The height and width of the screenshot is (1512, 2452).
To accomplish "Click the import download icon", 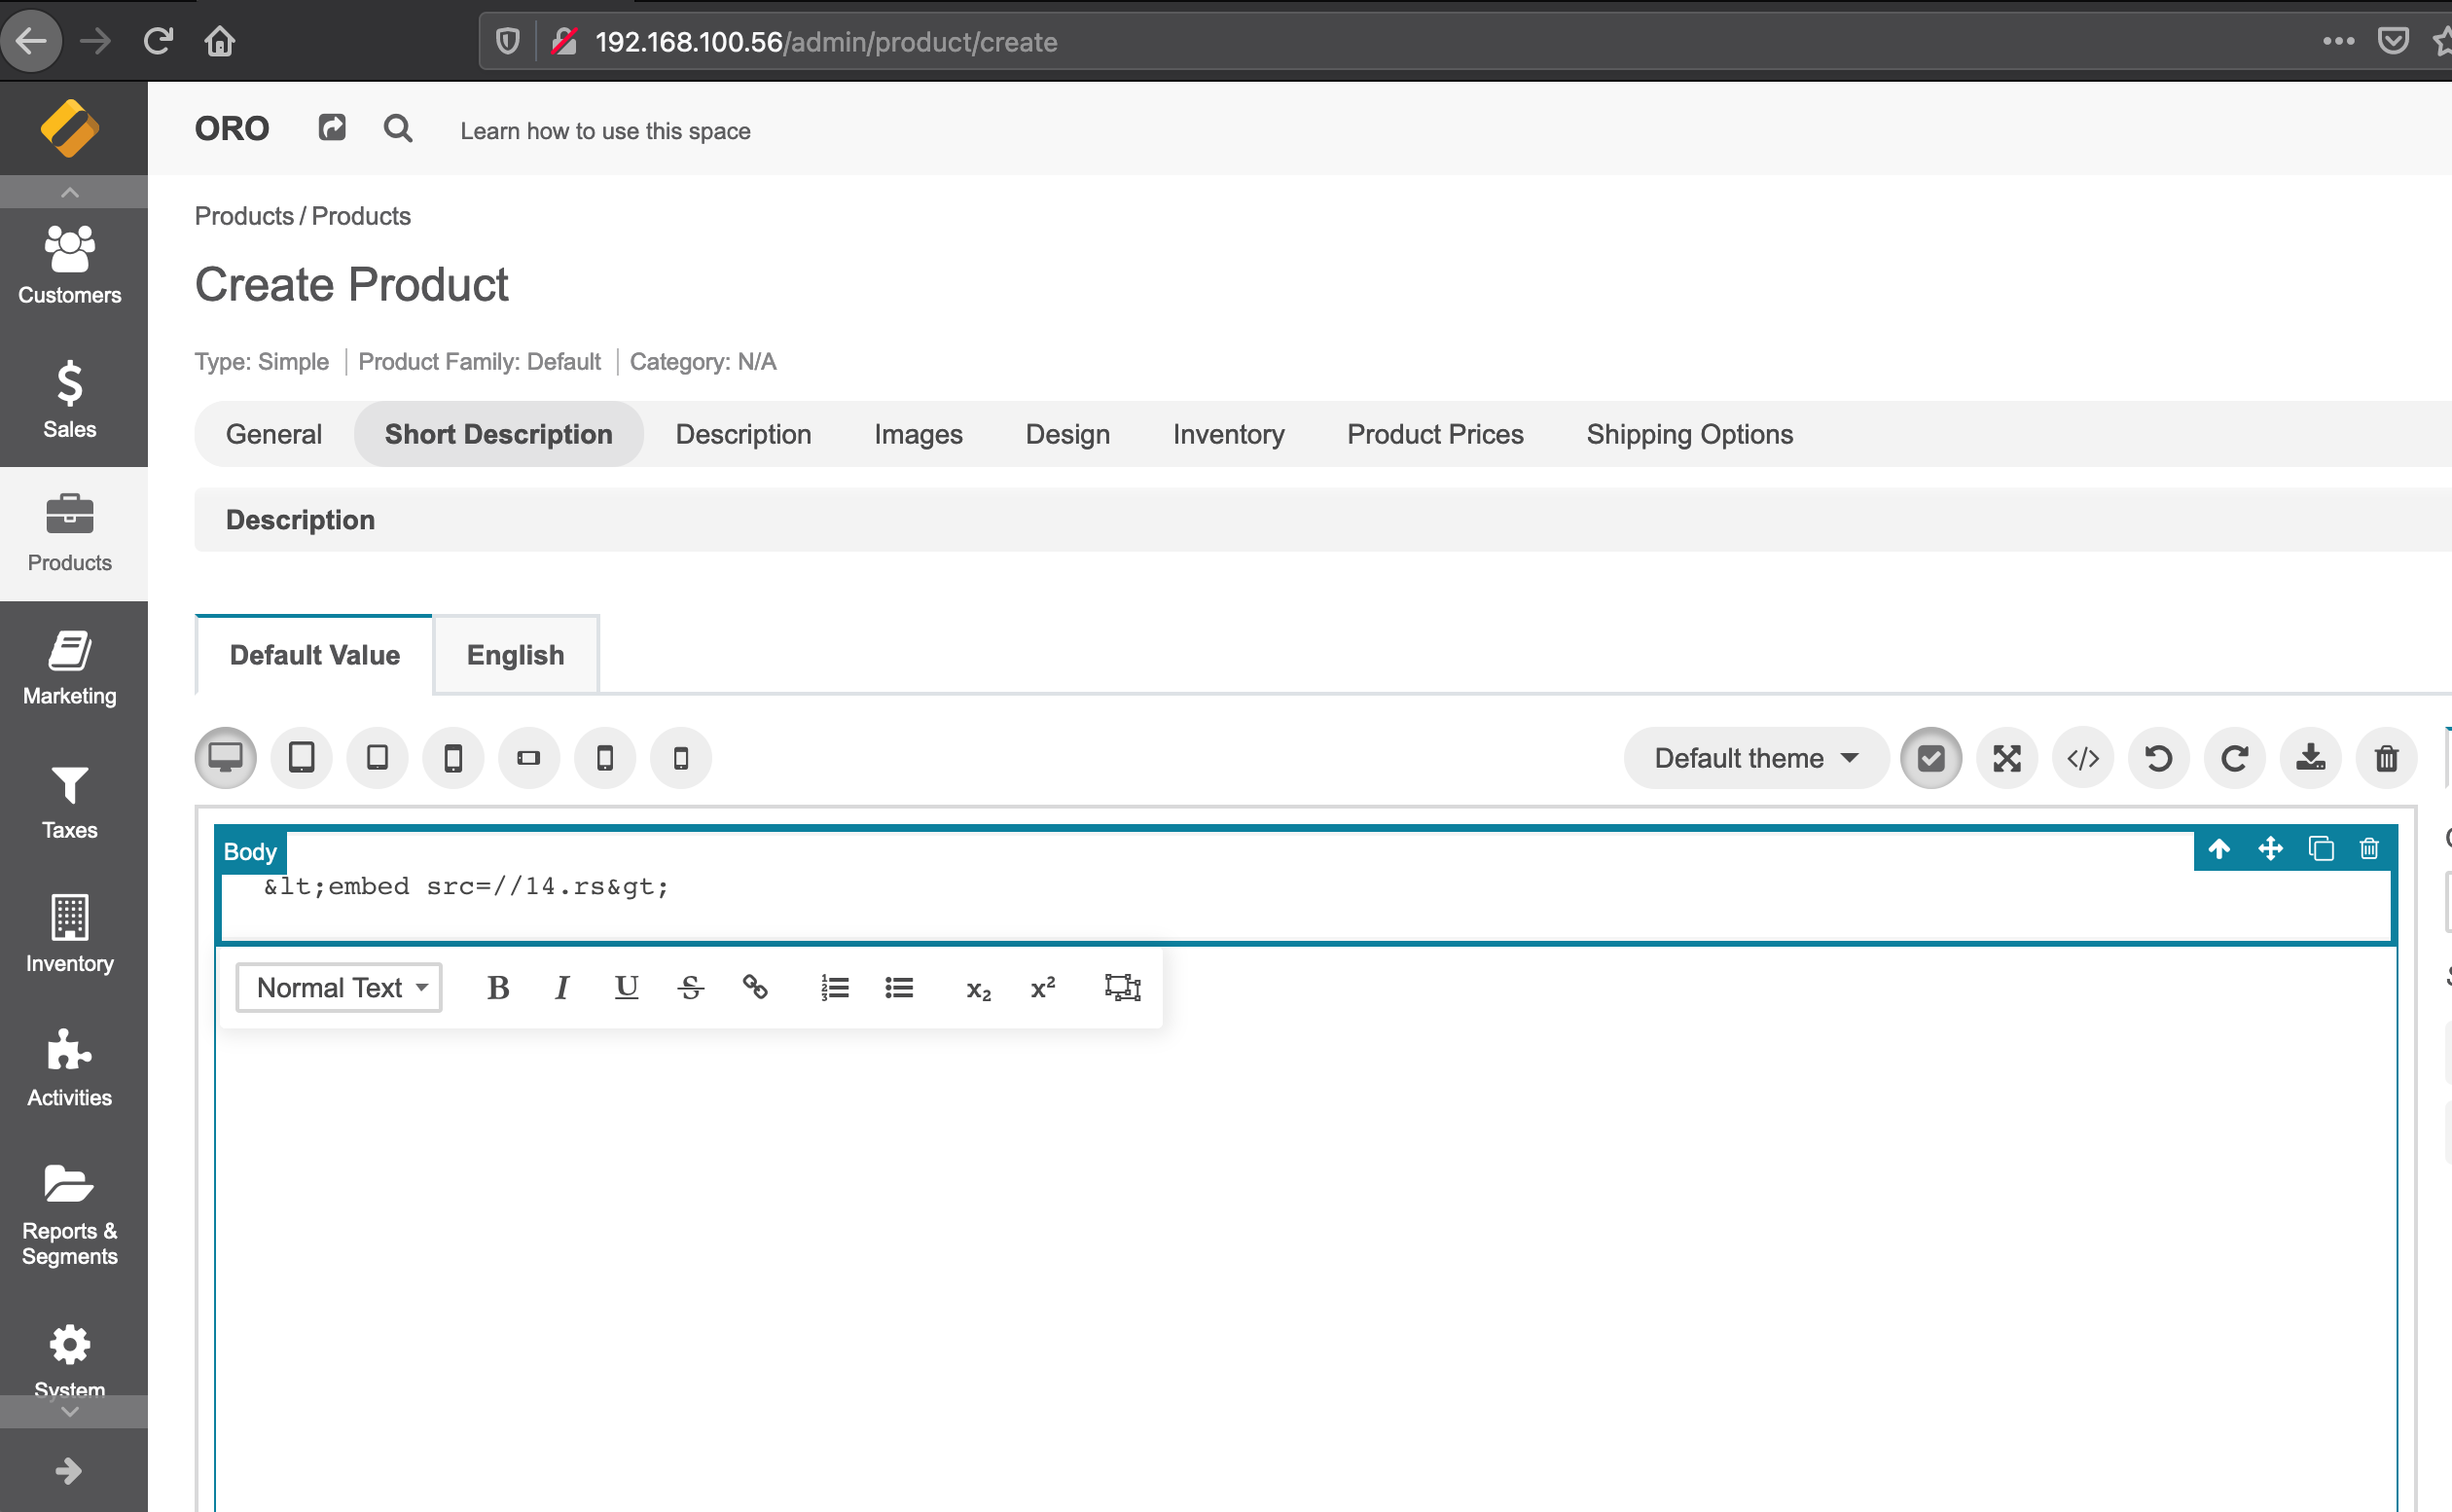I will 2311,758.
